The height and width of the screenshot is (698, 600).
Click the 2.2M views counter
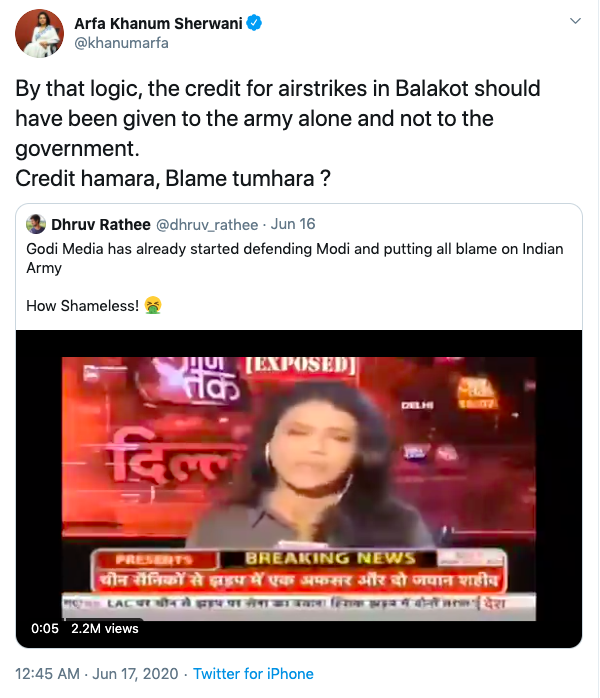click(105, 629)
